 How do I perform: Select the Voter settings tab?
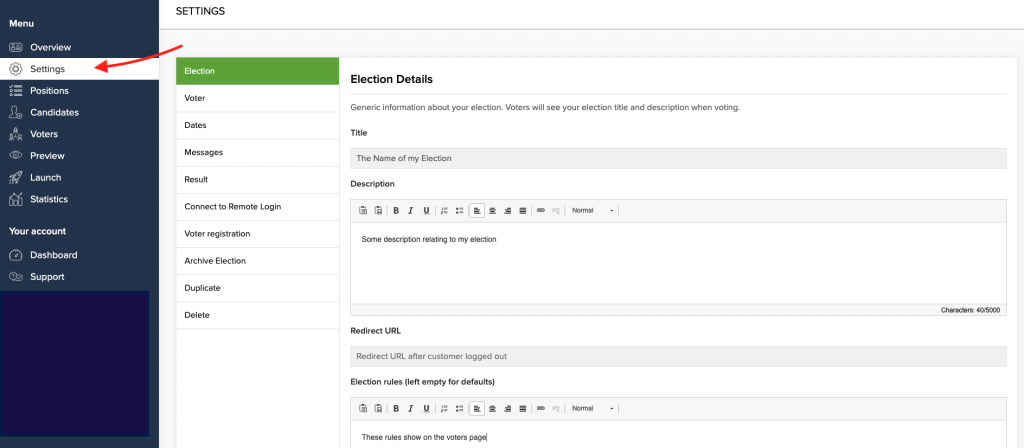point(257,98)
